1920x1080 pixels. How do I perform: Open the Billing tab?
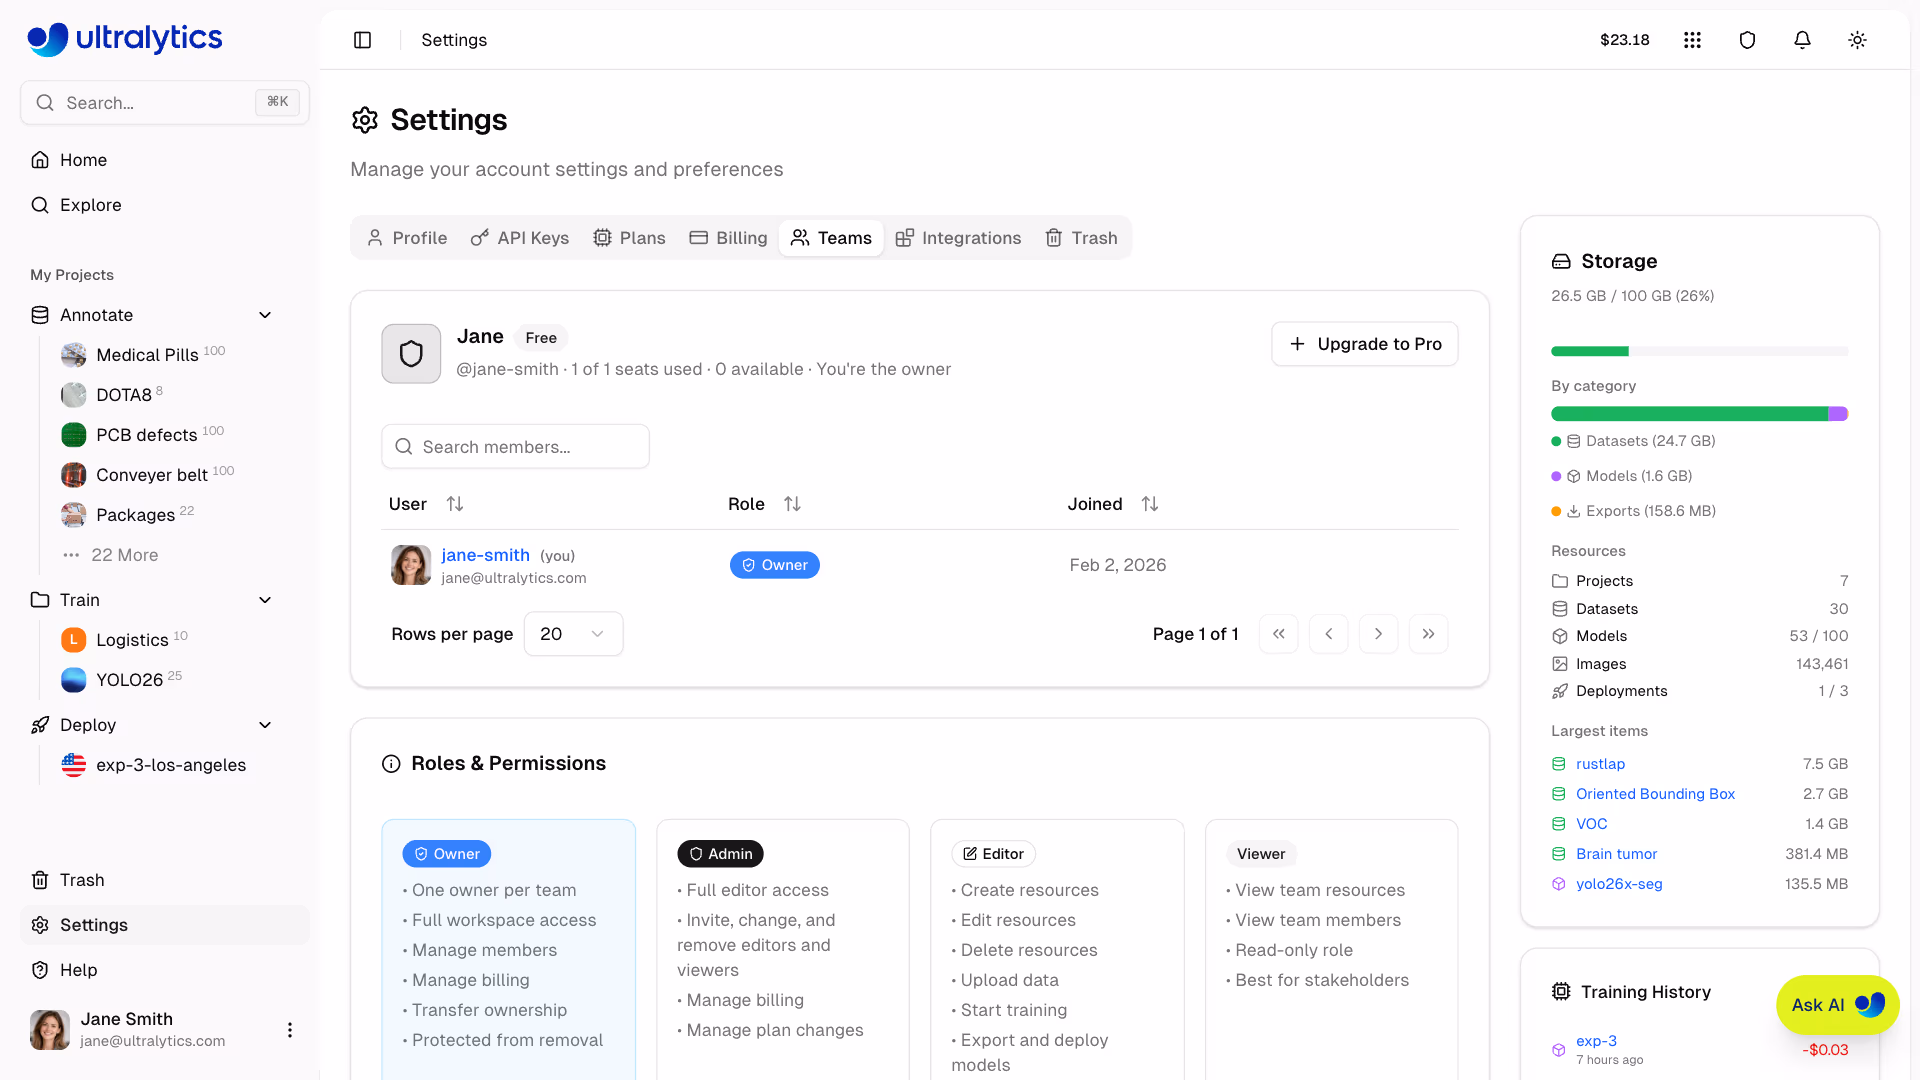click(728, 238)
